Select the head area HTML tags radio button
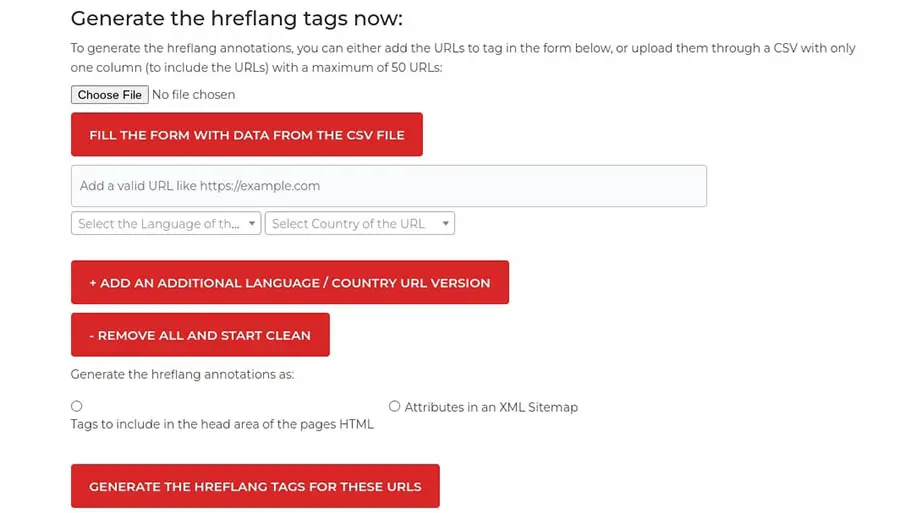900x513 pixels. [x=76, y=406]
